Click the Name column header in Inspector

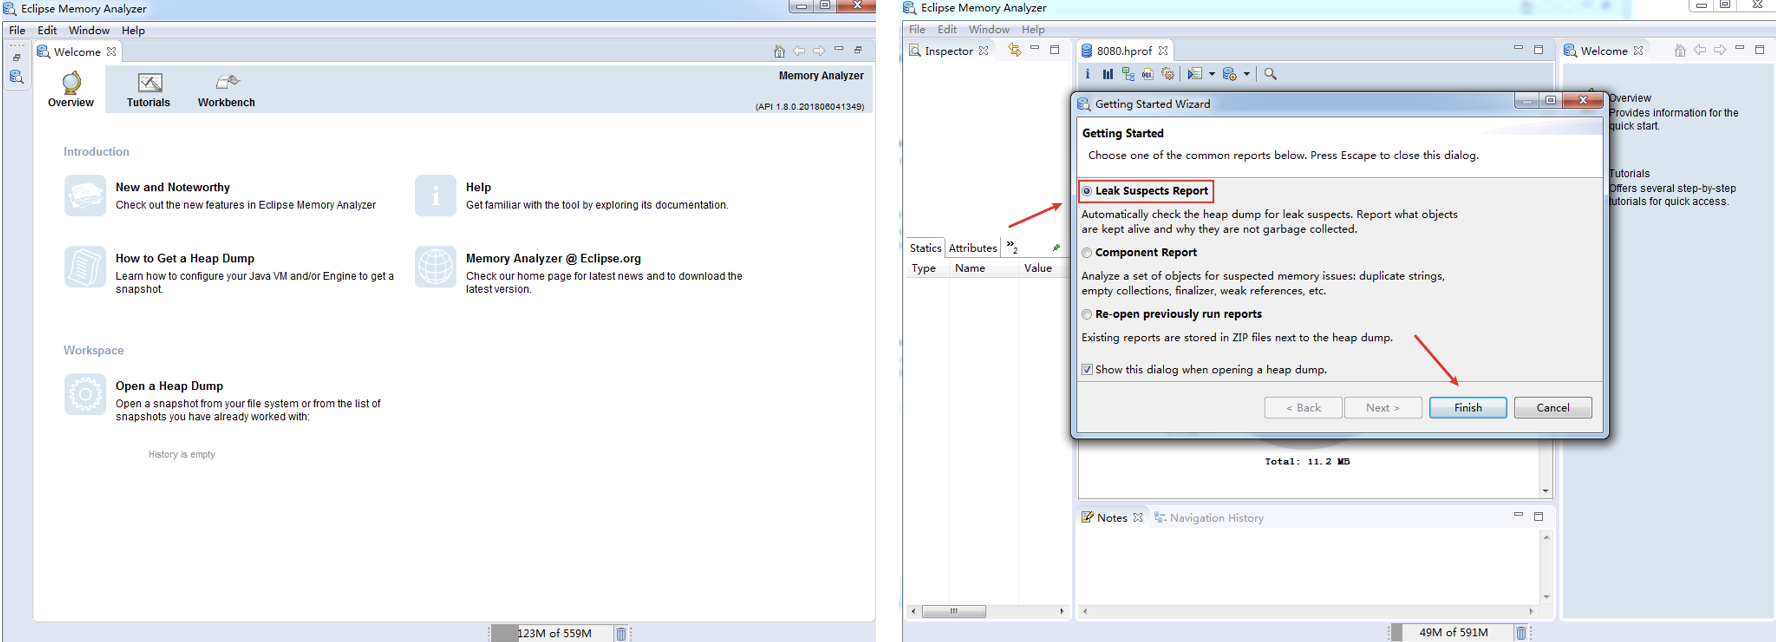970,268
